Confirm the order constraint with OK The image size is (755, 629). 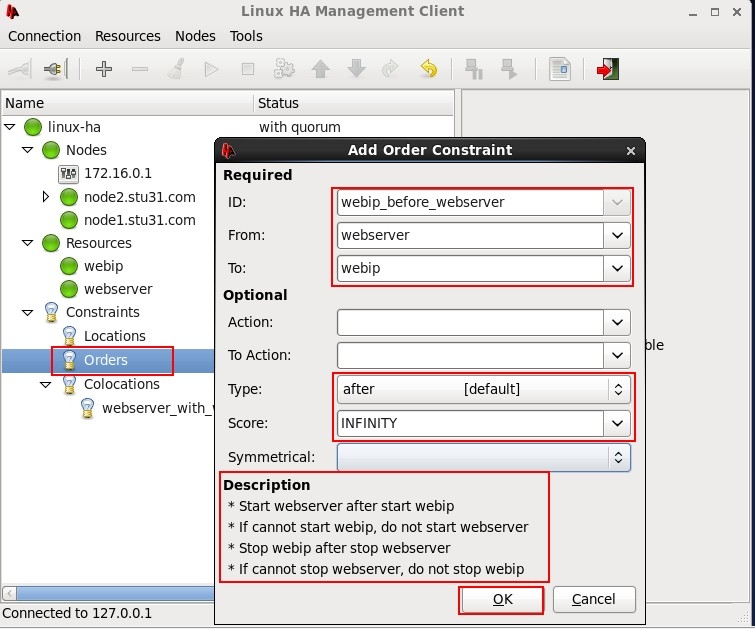(501, 599)
